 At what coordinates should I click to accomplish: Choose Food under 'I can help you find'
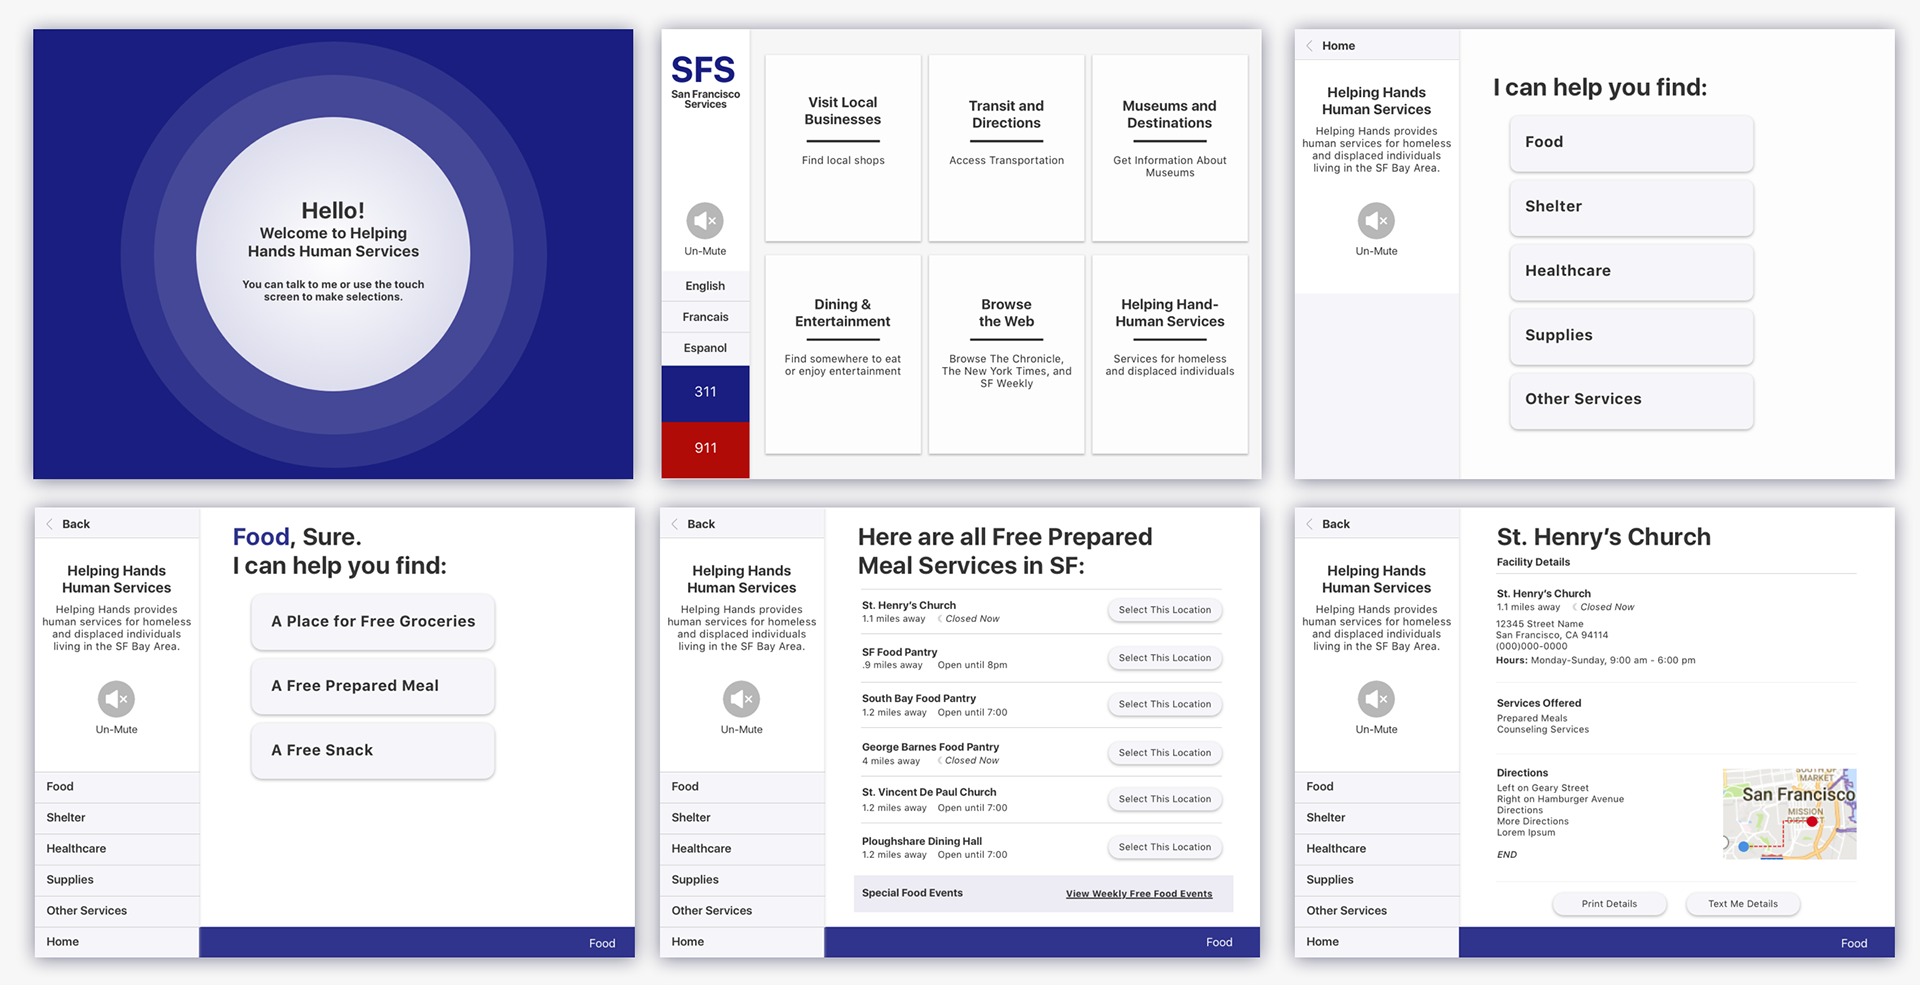1631,143
